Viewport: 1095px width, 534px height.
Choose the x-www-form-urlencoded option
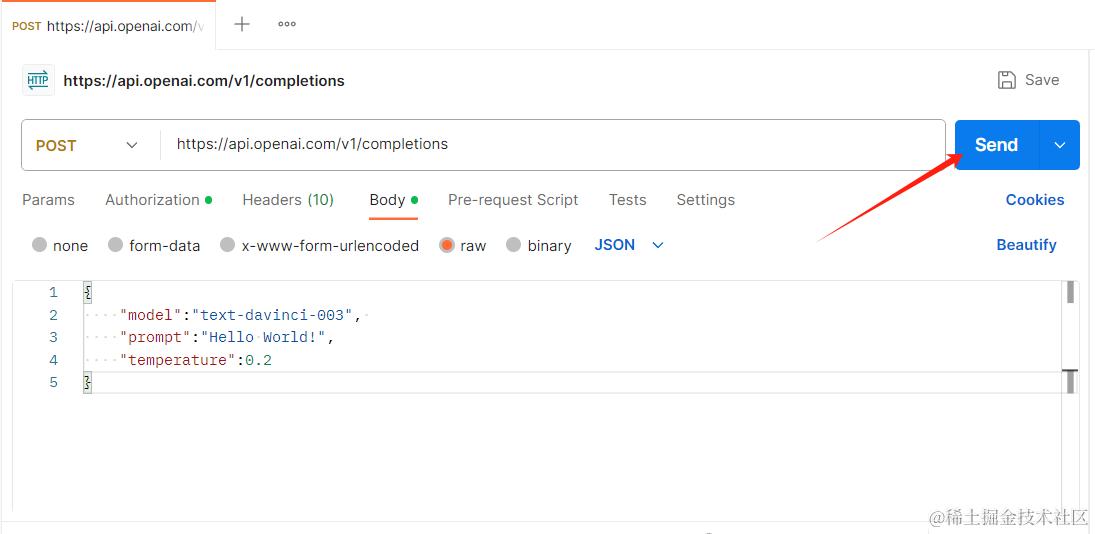click(319, 246)
